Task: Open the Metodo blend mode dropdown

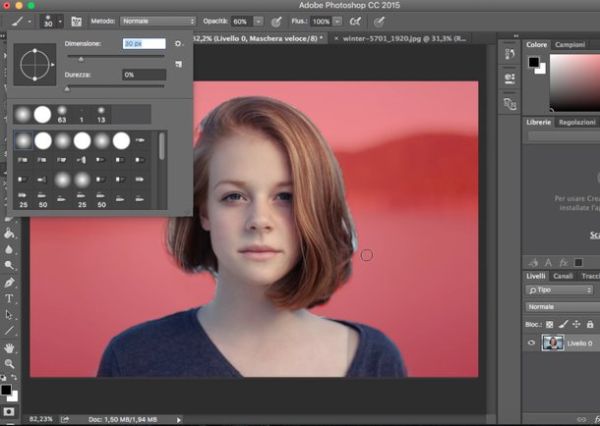Action: 157,20
